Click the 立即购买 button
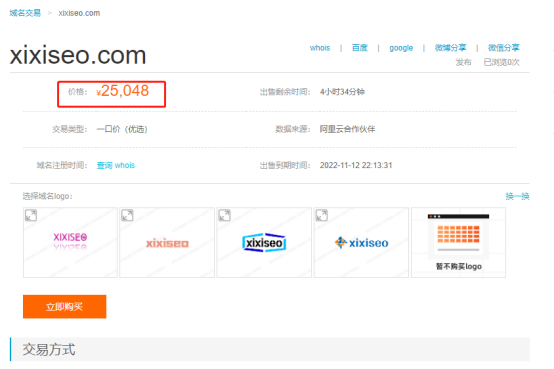The height and width of the screenshot is (369, 554). point(65,306)
